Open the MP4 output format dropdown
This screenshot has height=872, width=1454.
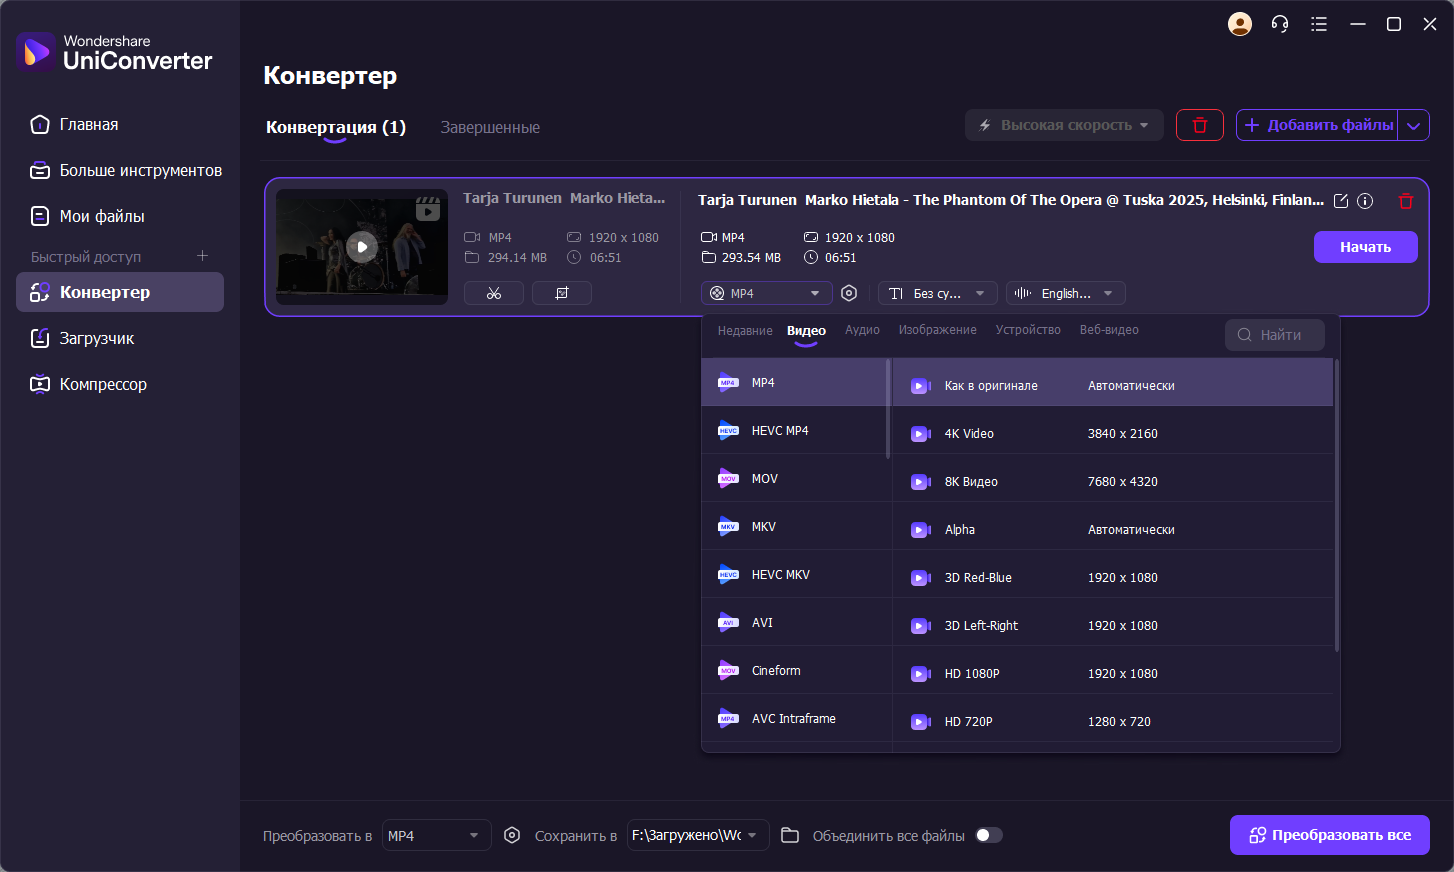766,293
